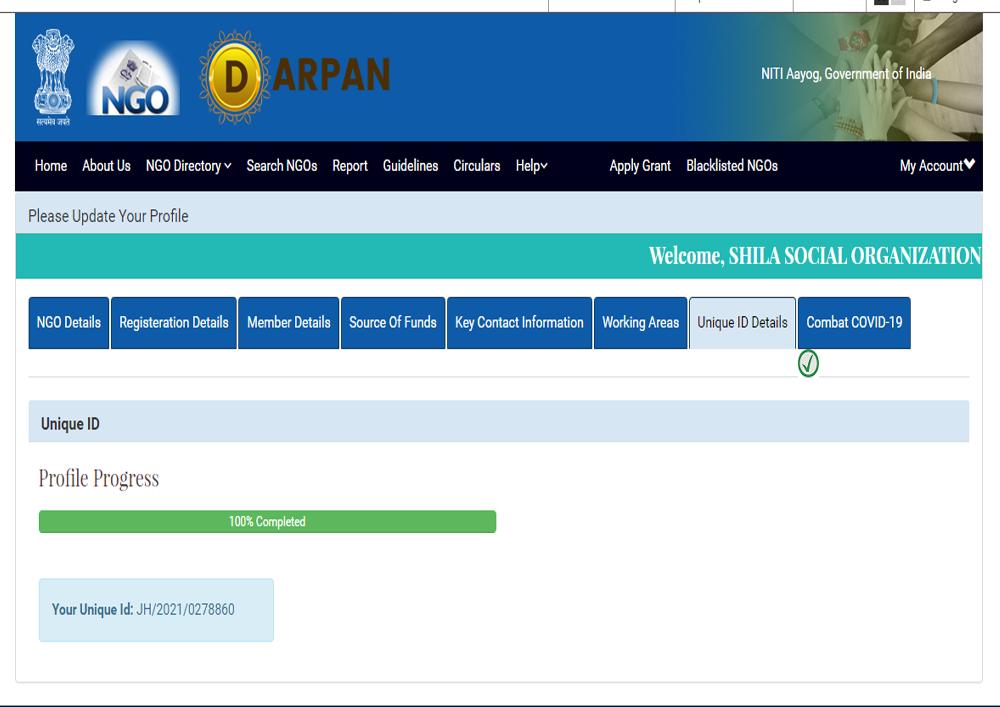Screen dimensions: 1000x707
Task: Click the NGO logo image
Action: [x=134, y=78]
